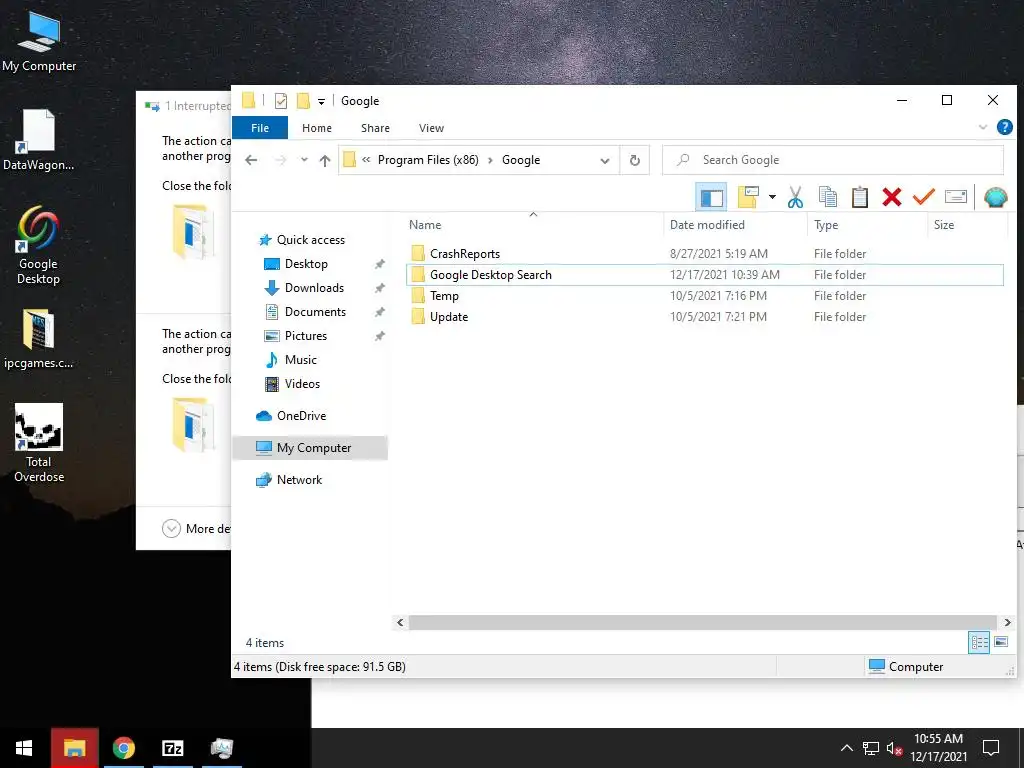This screenshot has width=1024, height=768.
Task: Open the Customize Quick Access Toolbar dropdown
Action: click(321, 101)
